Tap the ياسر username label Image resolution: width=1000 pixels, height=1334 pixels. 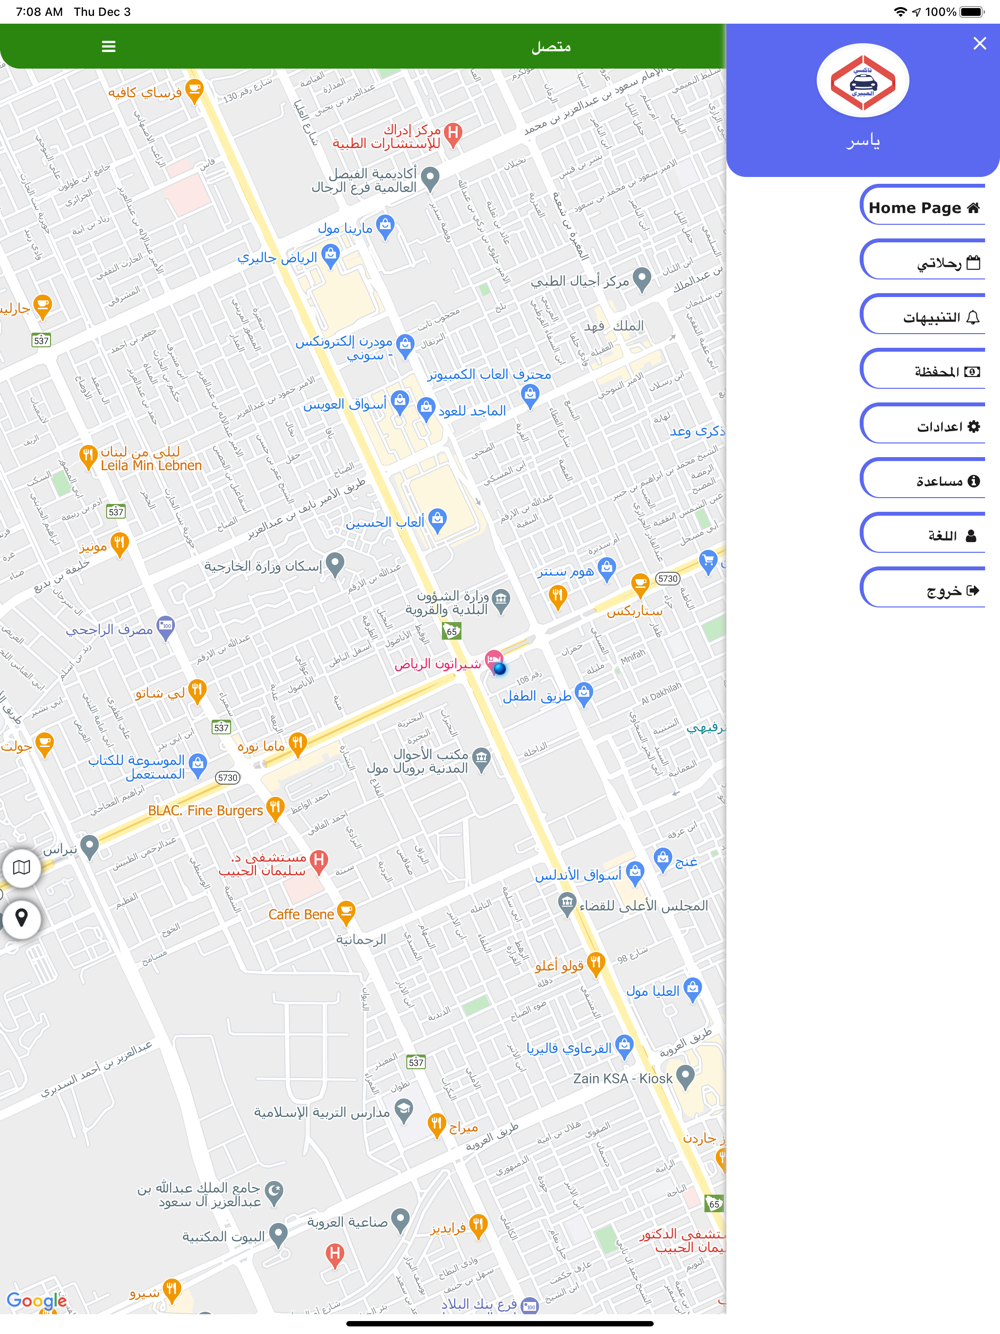863,141
